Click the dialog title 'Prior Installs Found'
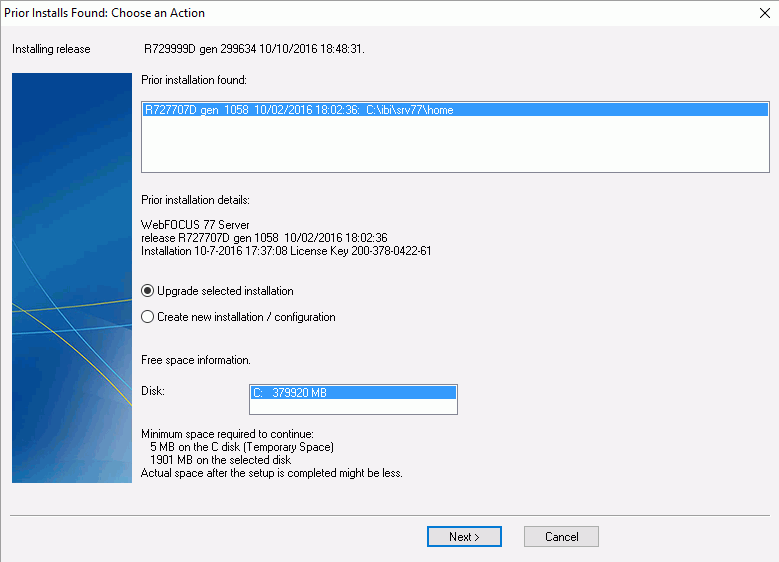This screenshot has width=779, height=562. coord(104,13)
